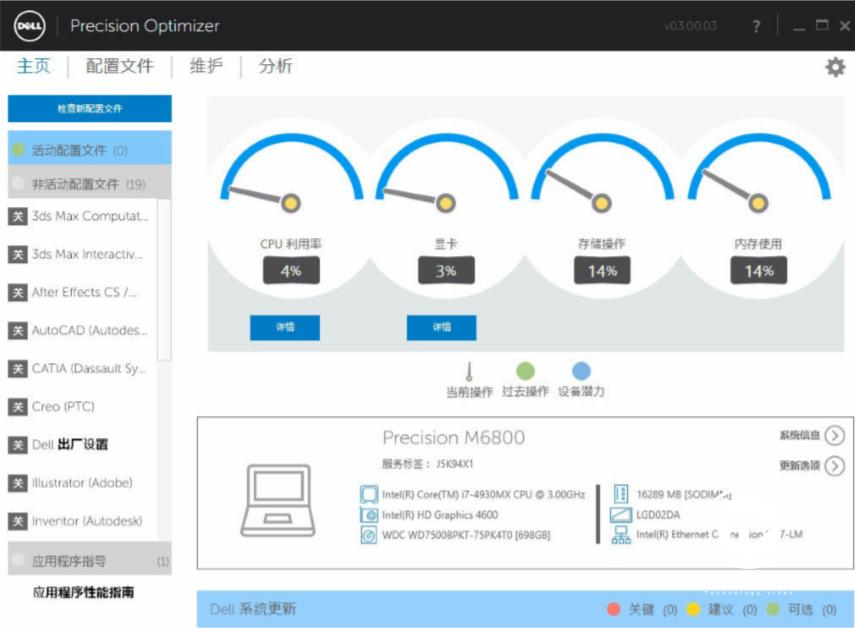Toggle Dell 出厂设置 profile switch
This screenshot has width=855, height=628.
[17, 445]
